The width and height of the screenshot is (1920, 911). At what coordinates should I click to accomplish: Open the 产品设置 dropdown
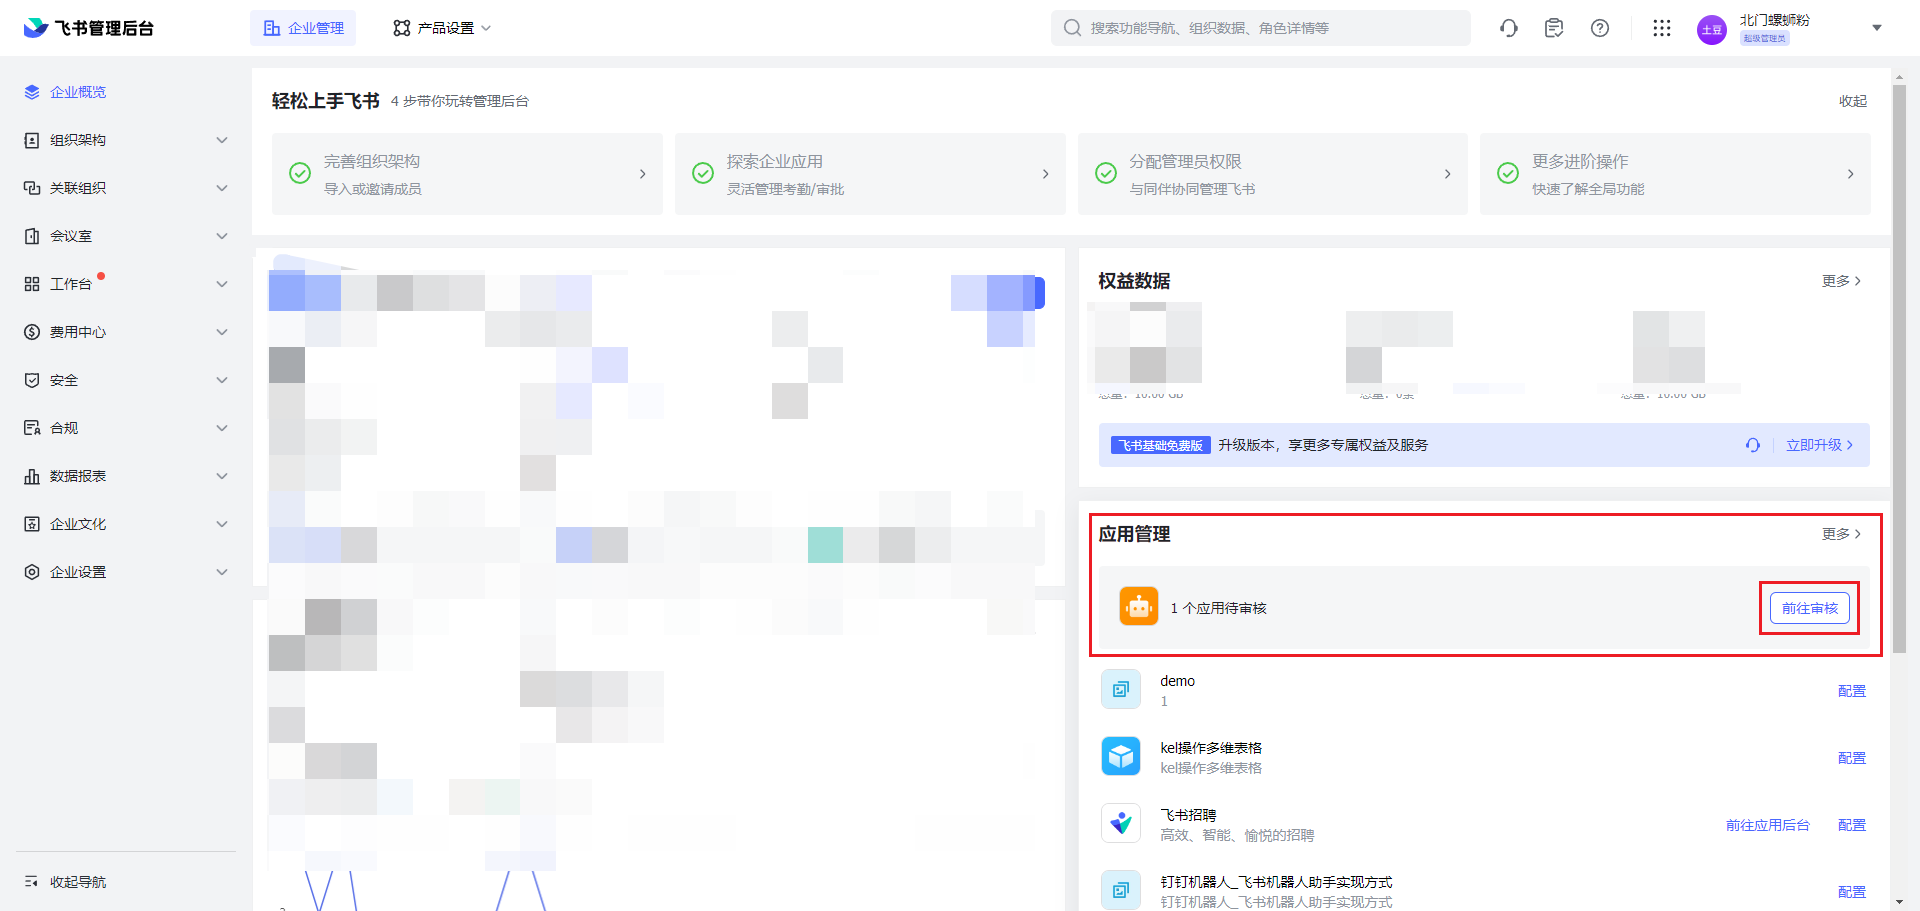pyautogui.click(x=442, y=28)
